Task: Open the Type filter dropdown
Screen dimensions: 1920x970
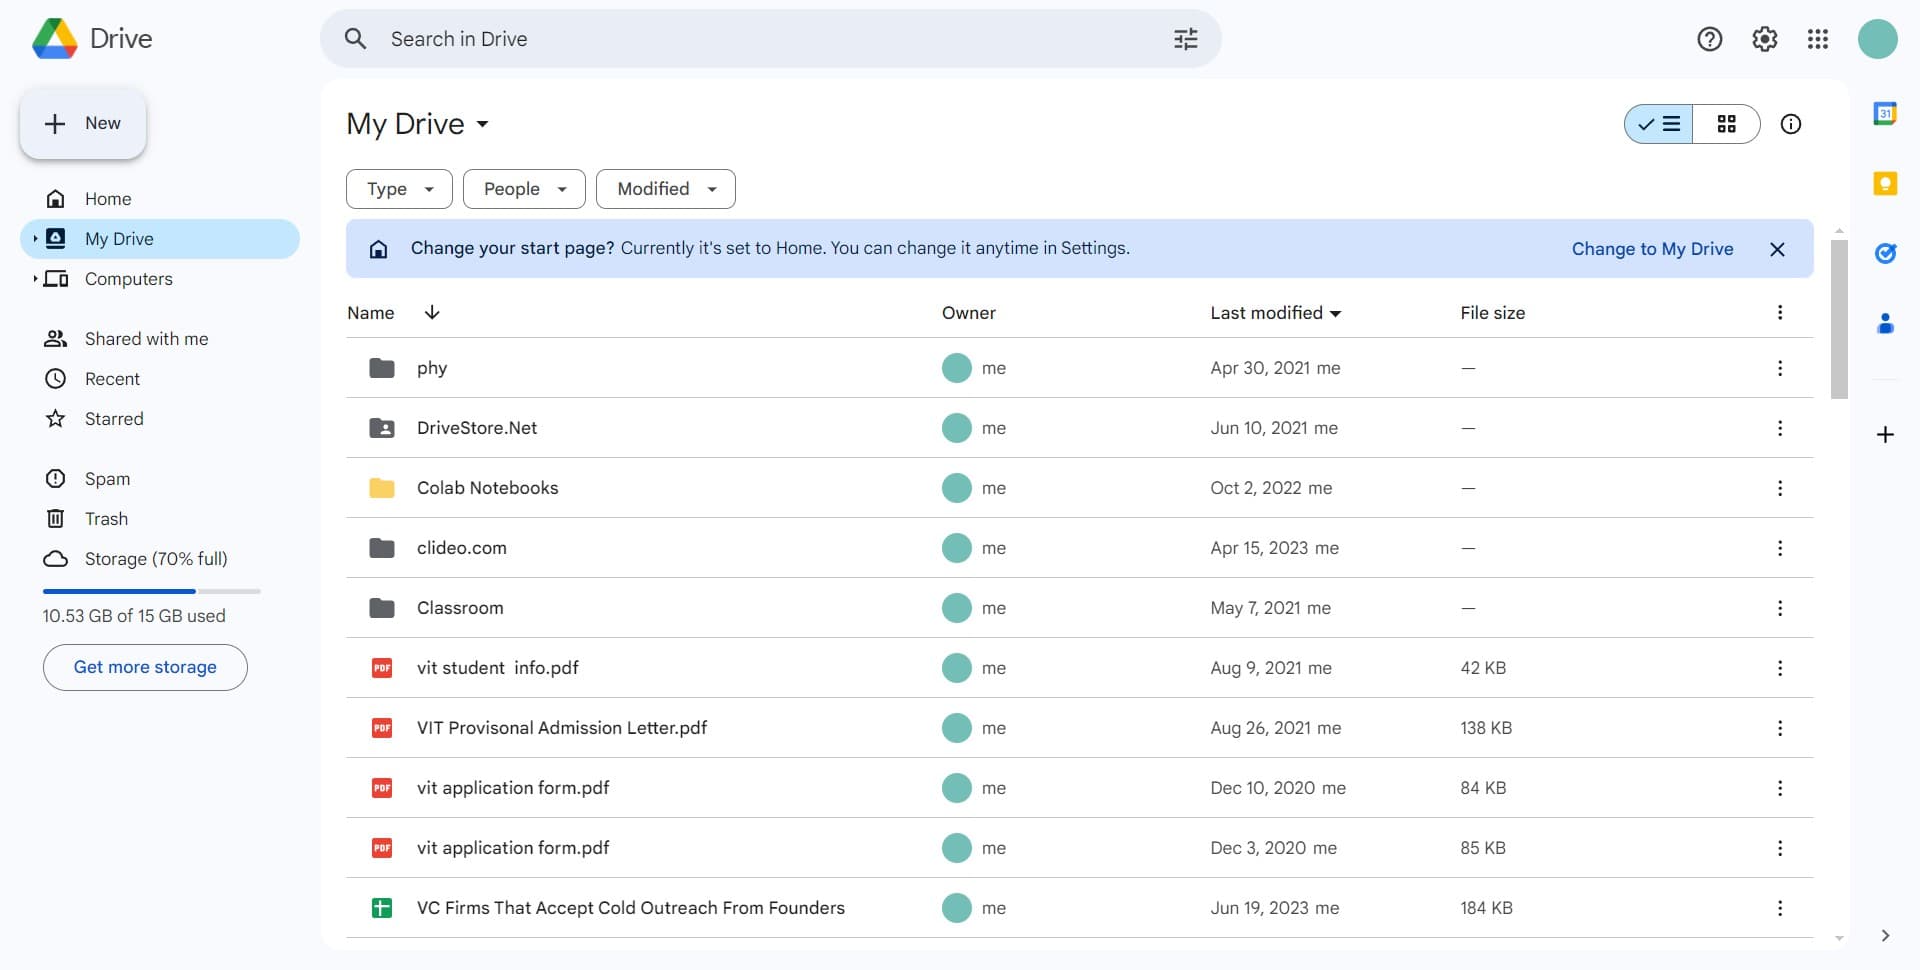Action: click(x=399, y=189)
